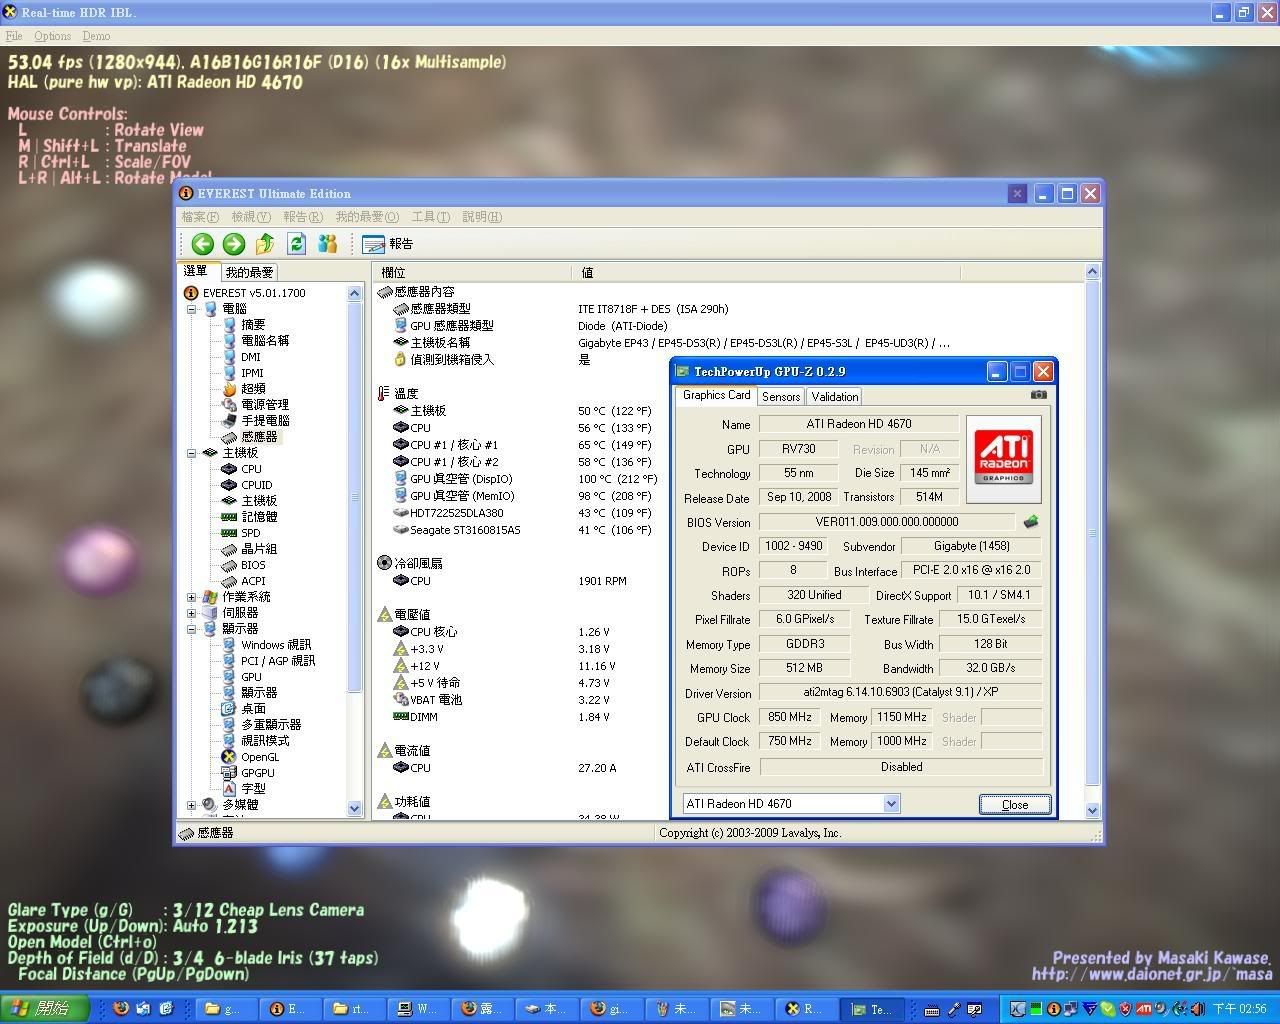Expand the 作業系統 tree node
This screenshot has height=1024, width=1280.
coord(192,597)
